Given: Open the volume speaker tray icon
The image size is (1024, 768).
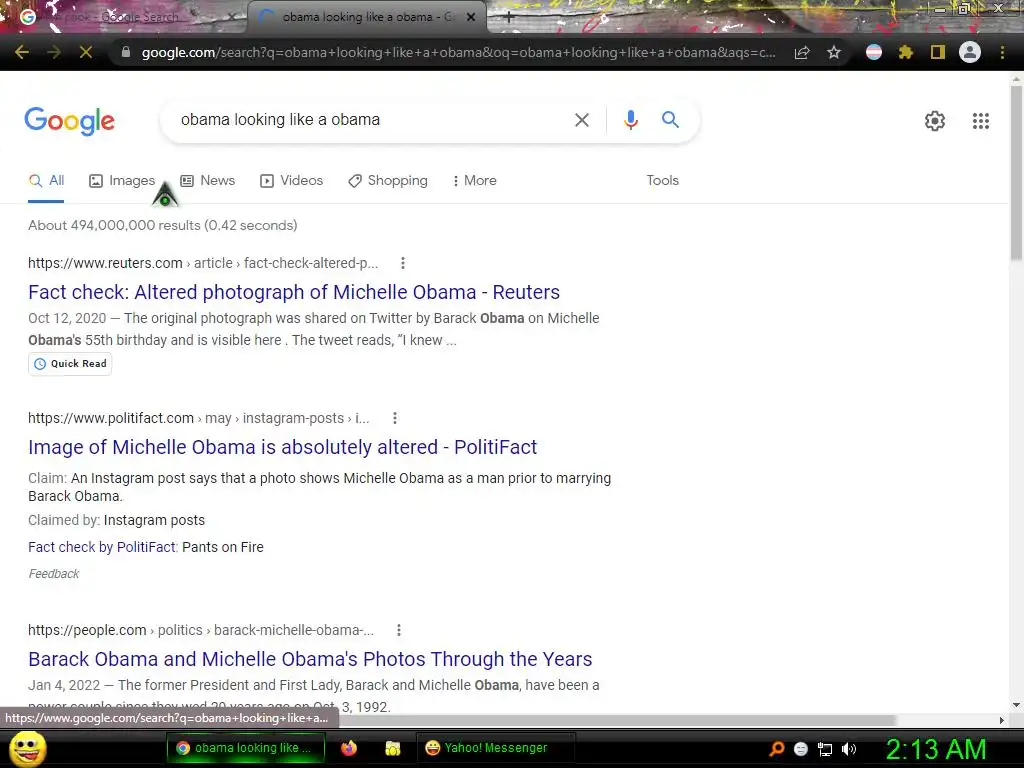Looking at the screenshot, I should [849, 749].
